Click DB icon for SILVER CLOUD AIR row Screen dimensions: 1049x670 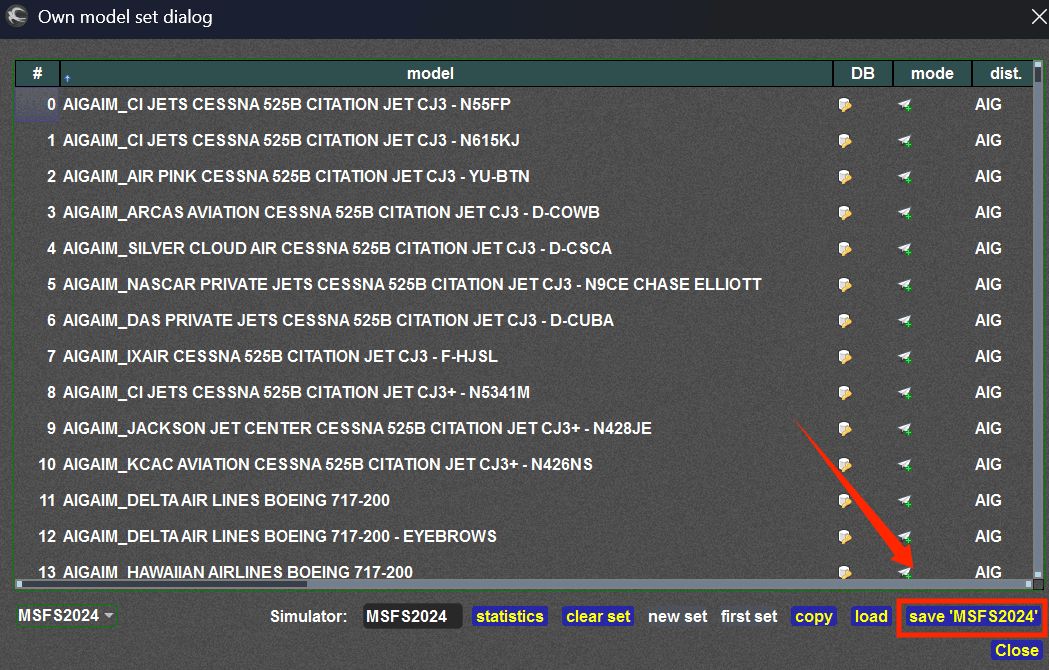(x=845, y=249)
